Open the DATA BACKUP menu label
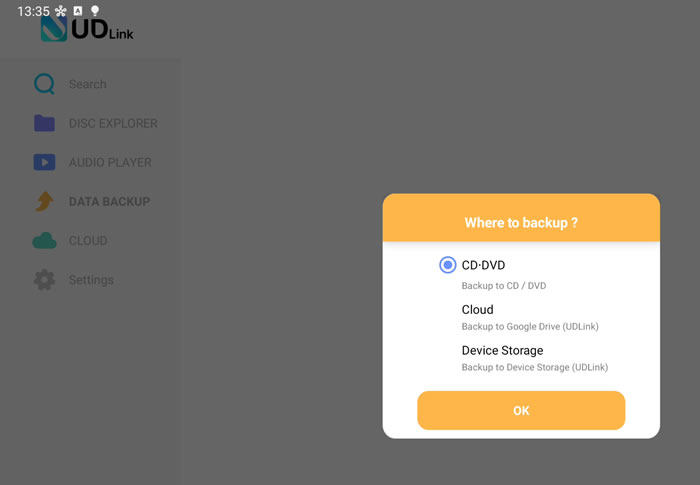 point(109,201)
